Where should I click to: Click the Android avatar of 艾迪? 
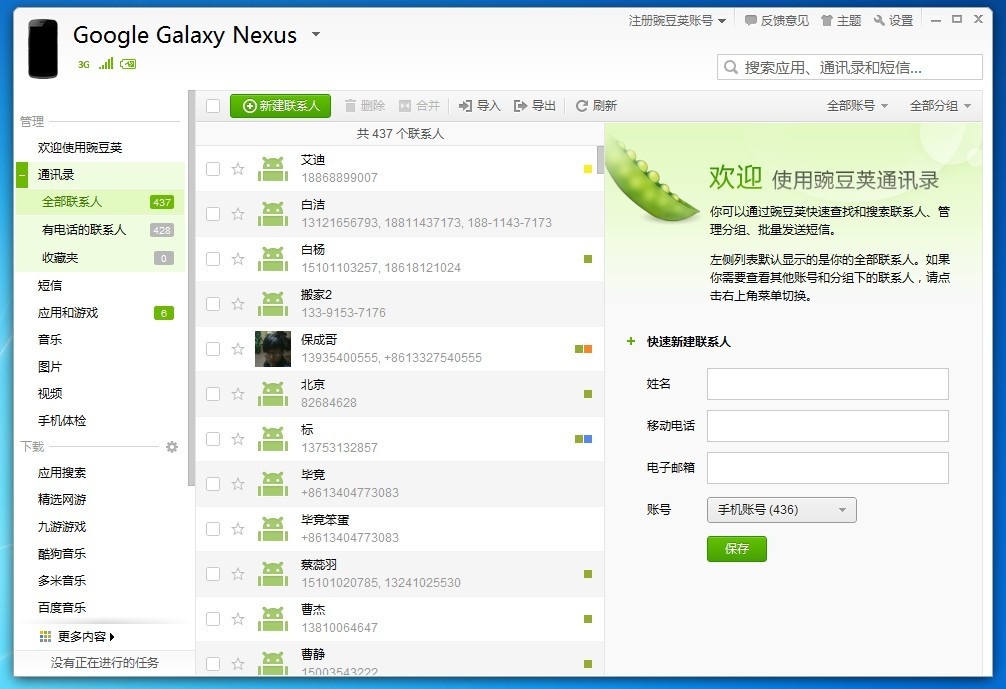(x=273, y=169)
